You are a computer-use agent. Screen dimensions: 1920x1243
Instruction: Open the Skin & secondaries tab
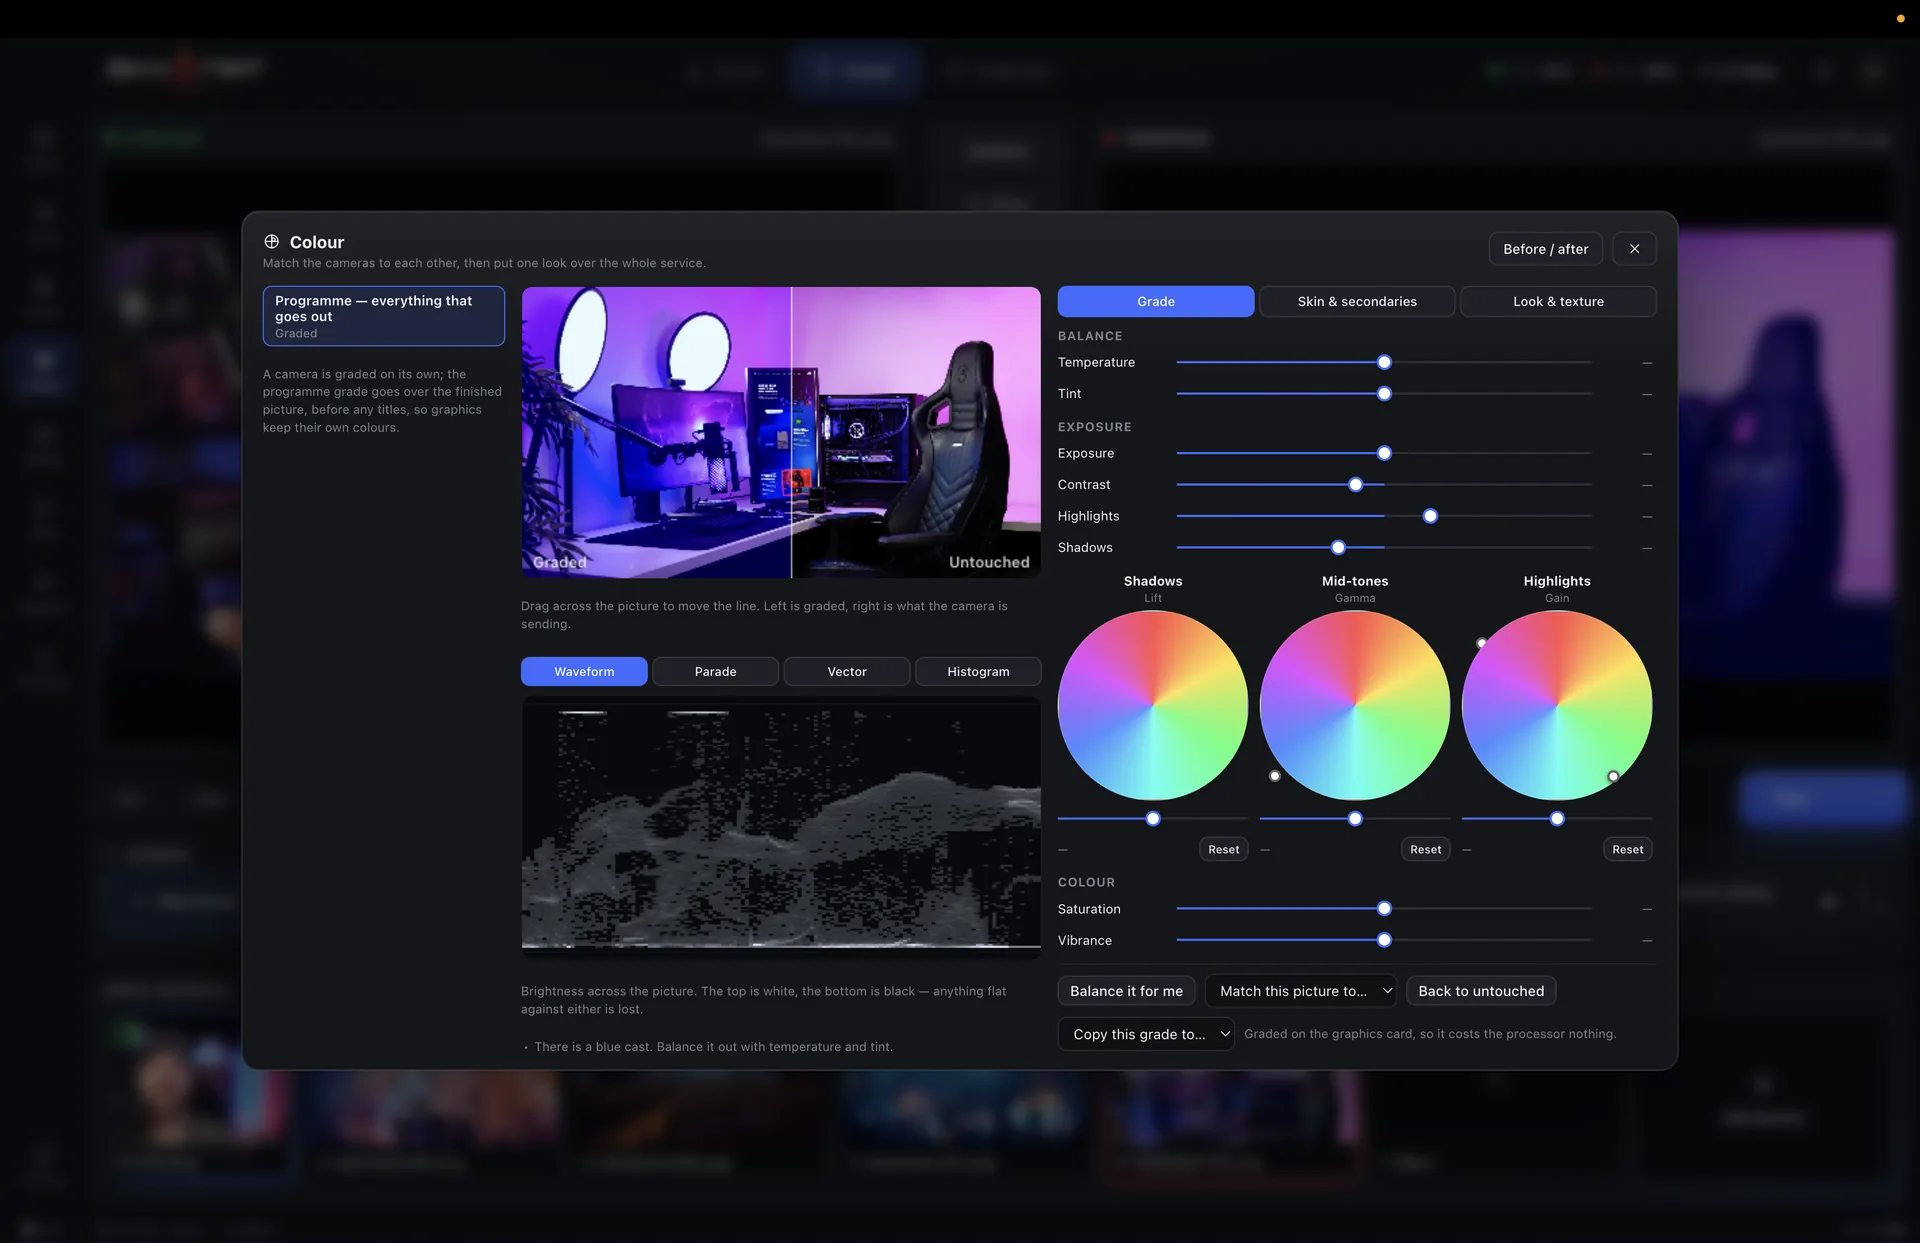1356,301
